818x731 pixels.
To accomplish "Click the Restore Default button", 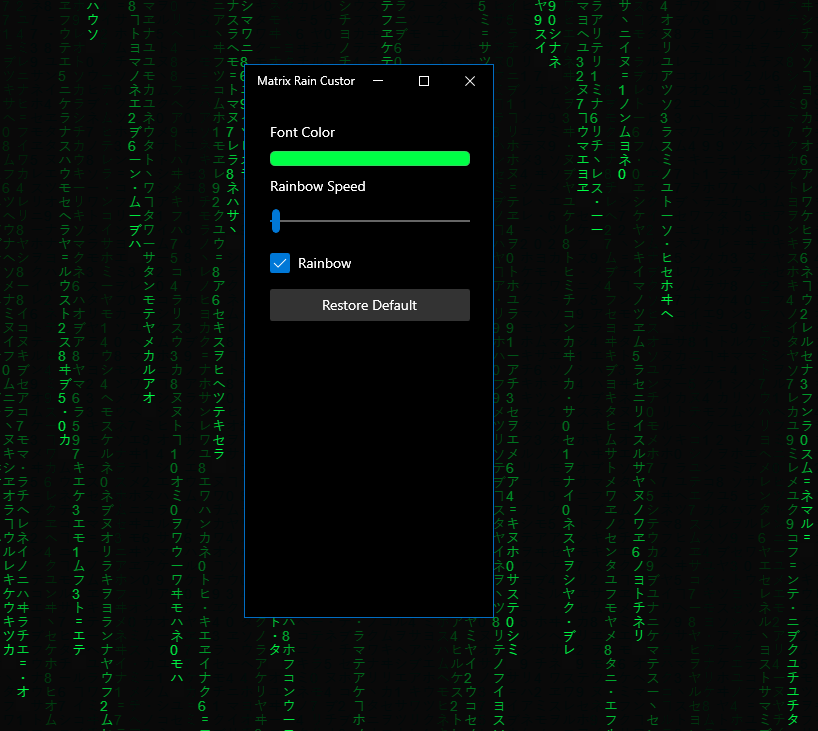I will (369, 305).
